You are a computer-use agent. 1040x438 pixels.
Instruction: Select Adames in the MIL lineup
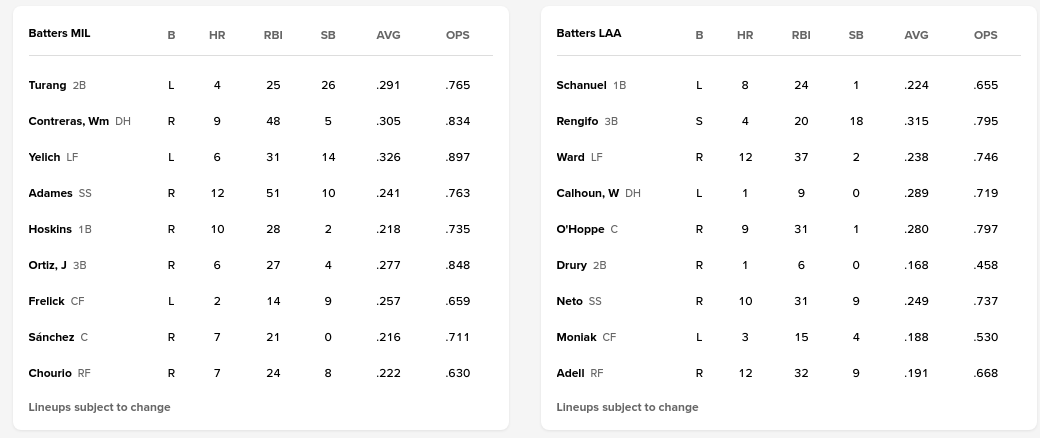tap(50, 193)
